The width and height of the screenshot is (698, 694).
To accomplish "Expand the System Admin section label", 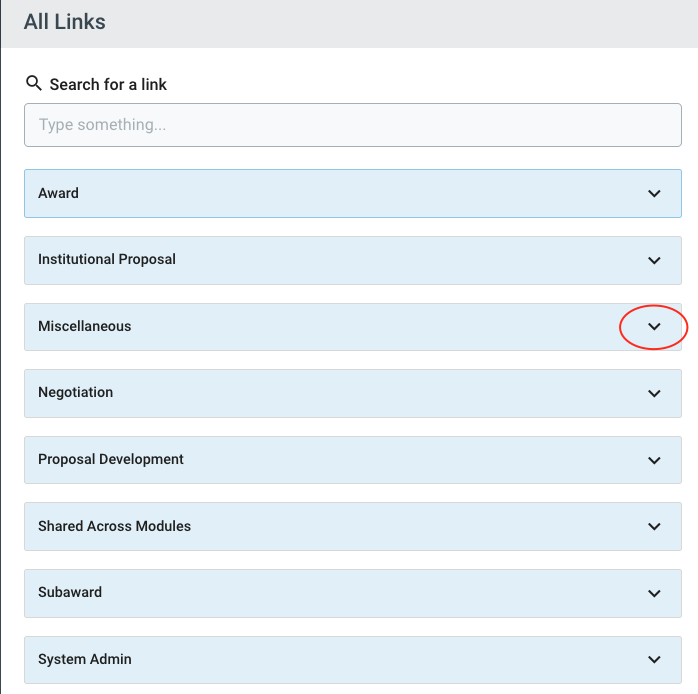I will point(85,659).
